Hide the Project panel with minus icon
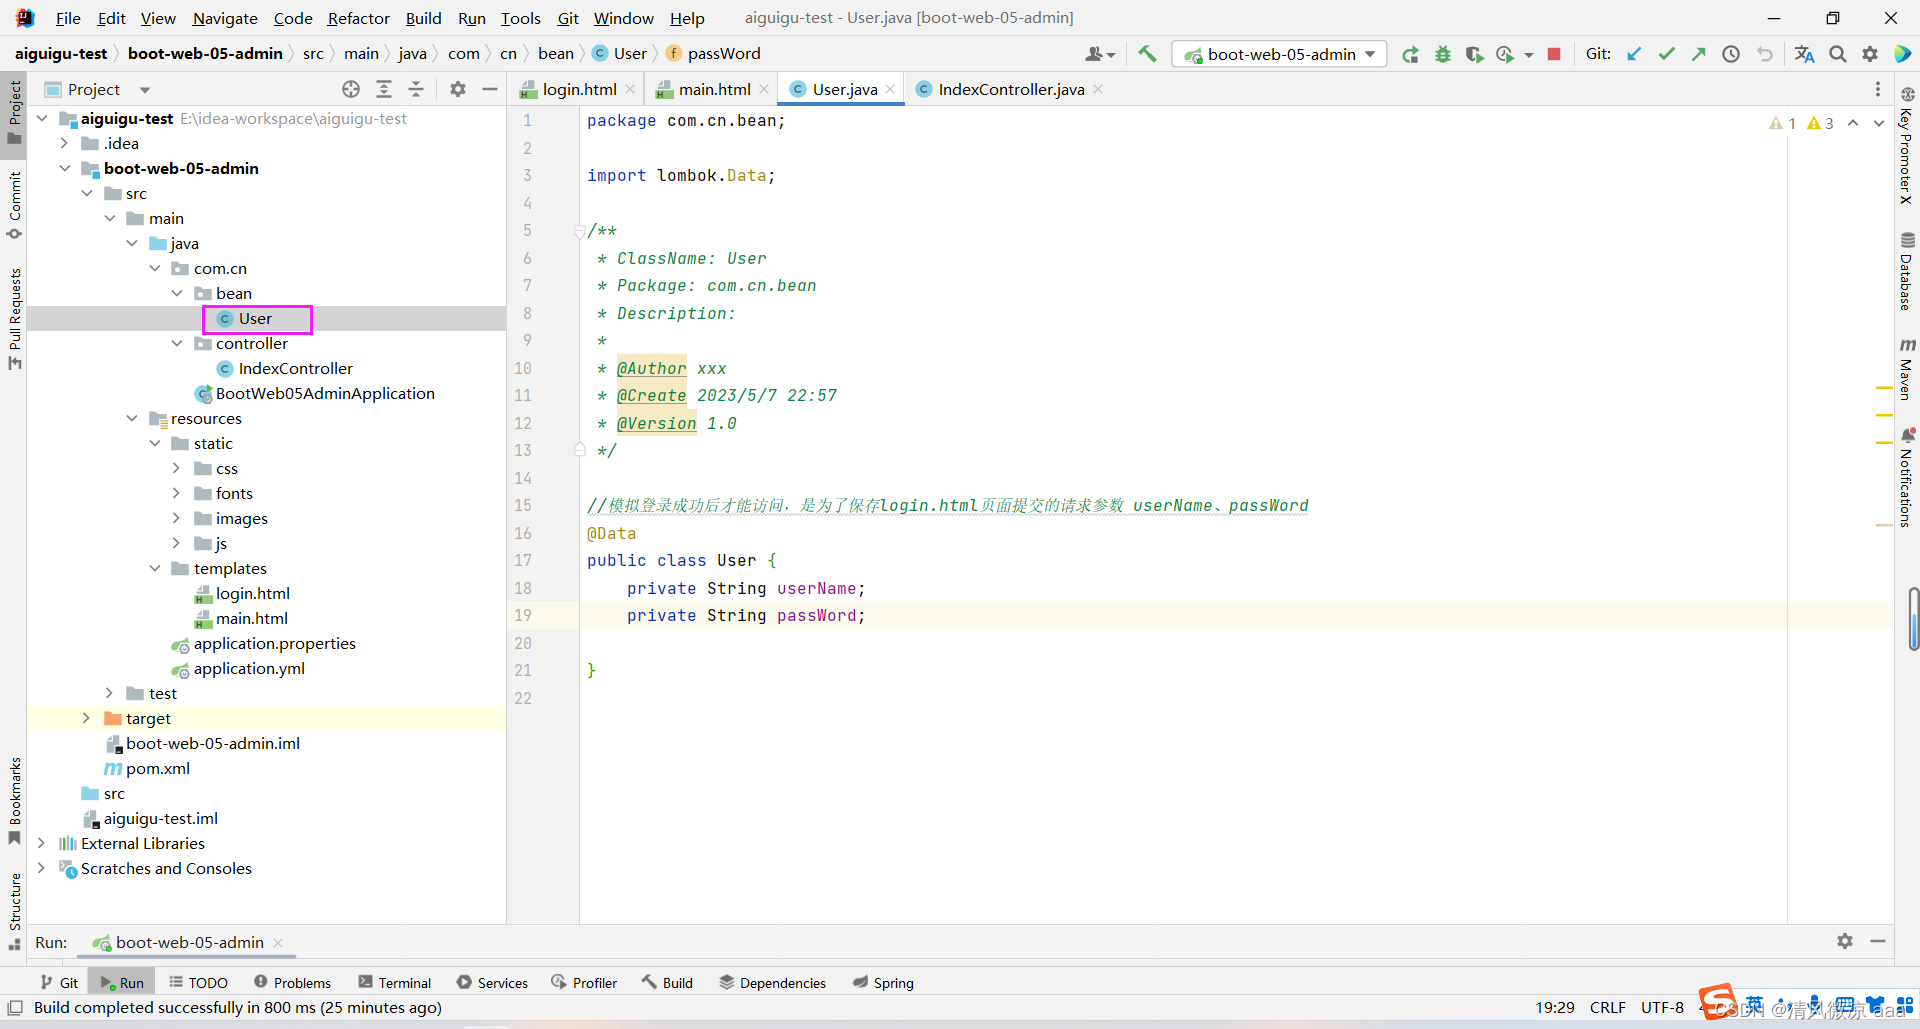The width and height of the screenshot is (1920, 1029). tap(490, 89)
